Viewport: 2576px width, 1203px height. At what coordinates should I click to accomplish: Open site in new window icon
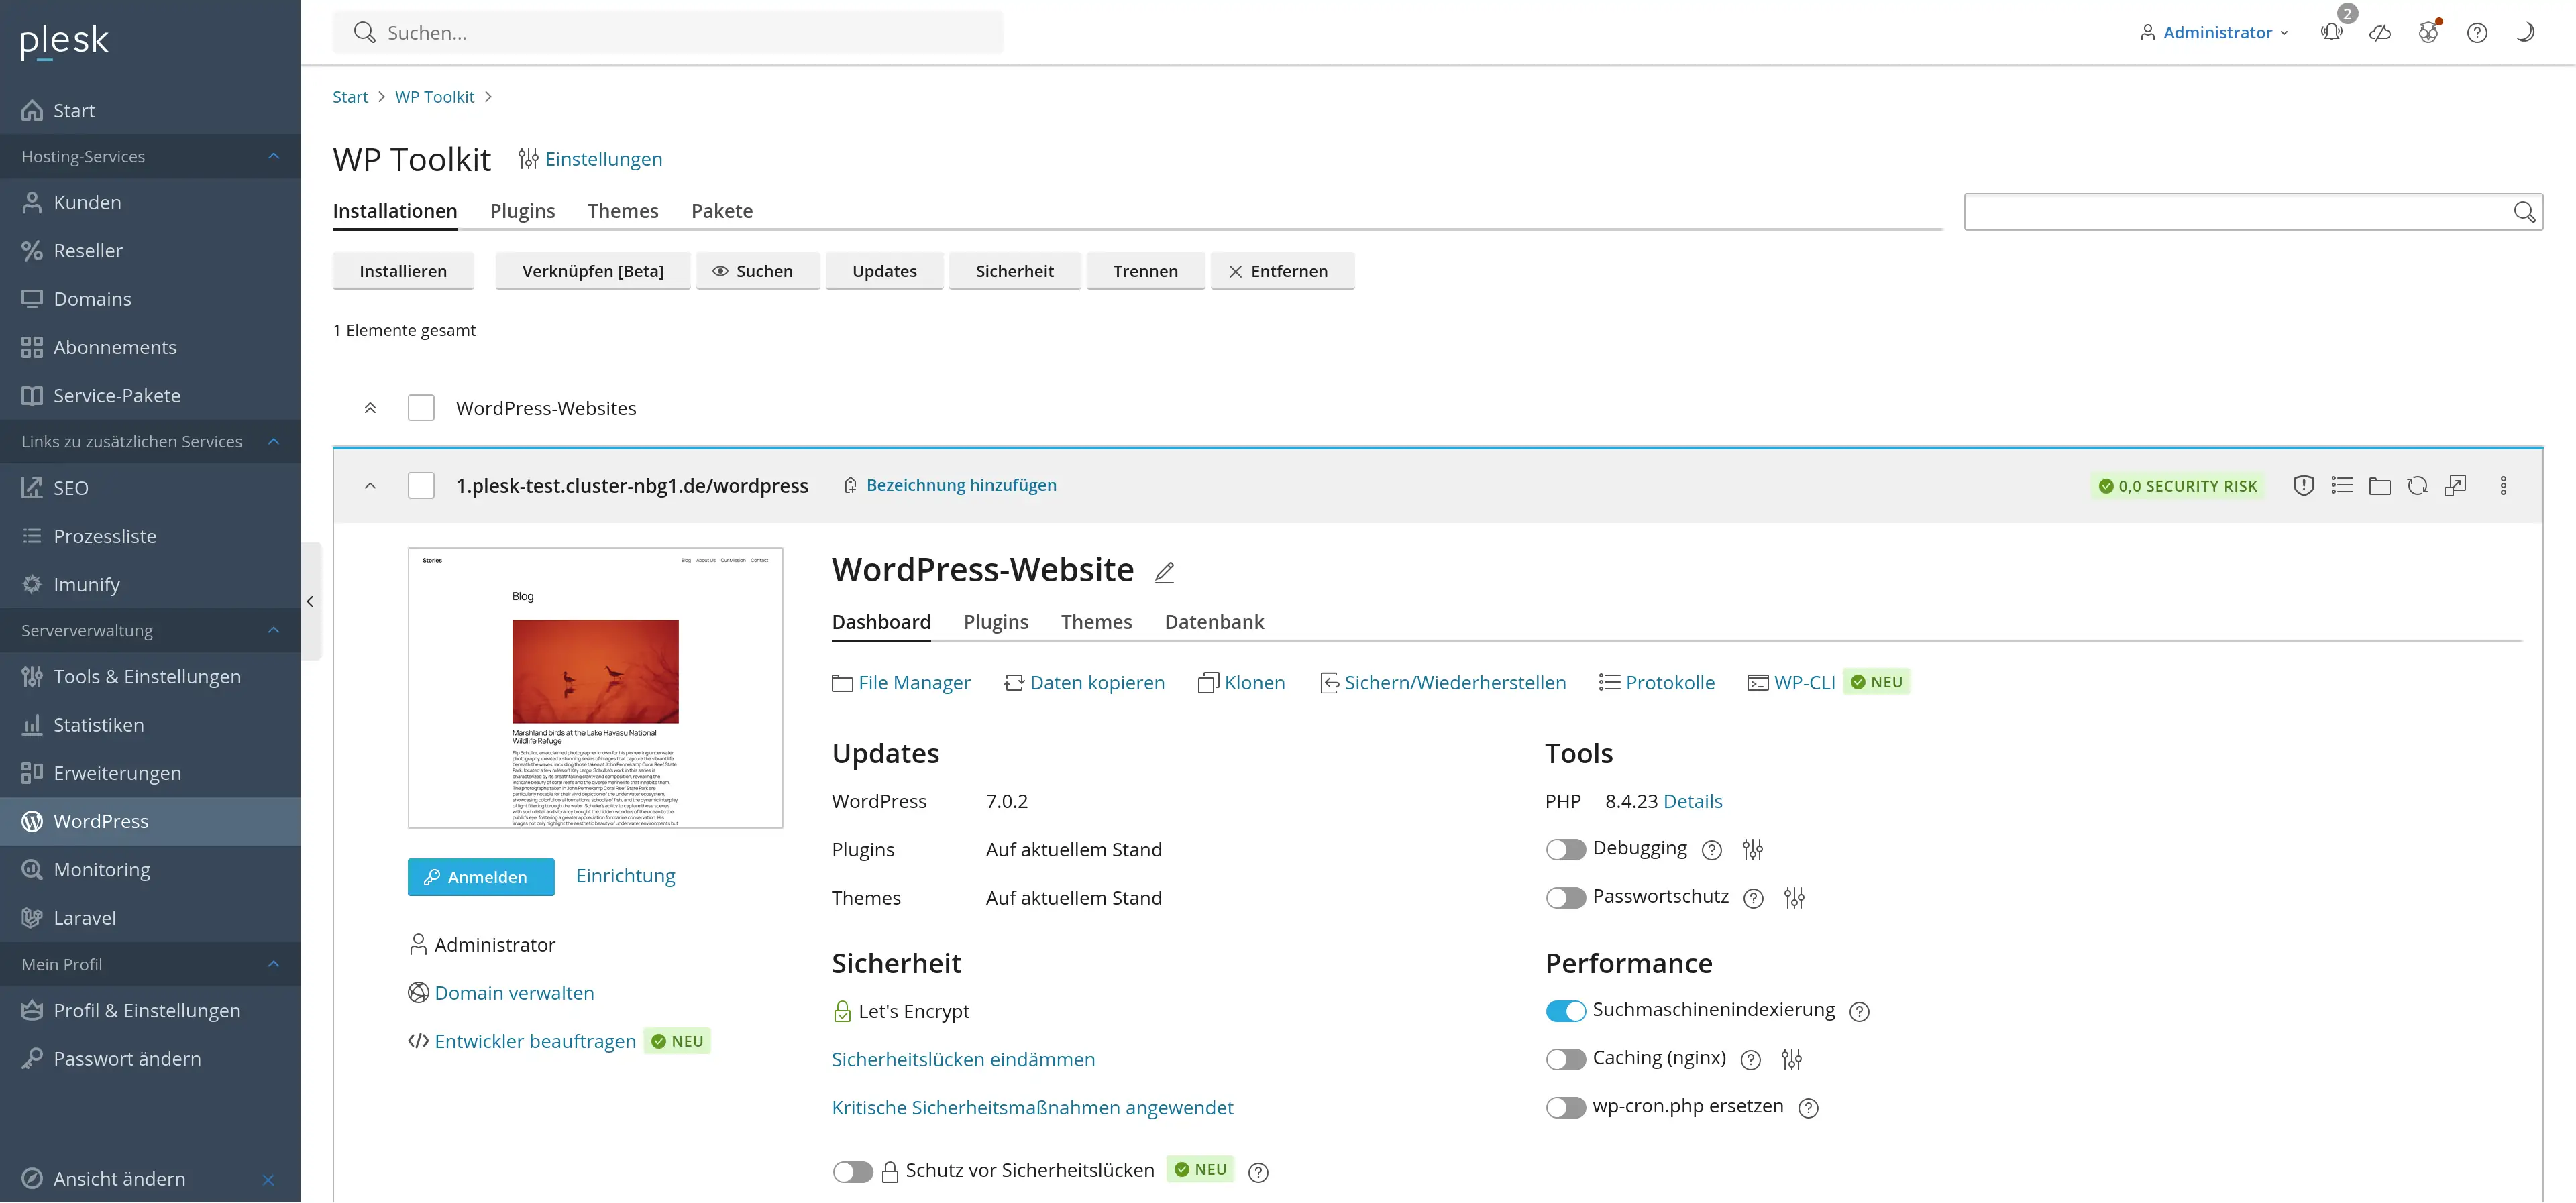(x=2456, y=486)
